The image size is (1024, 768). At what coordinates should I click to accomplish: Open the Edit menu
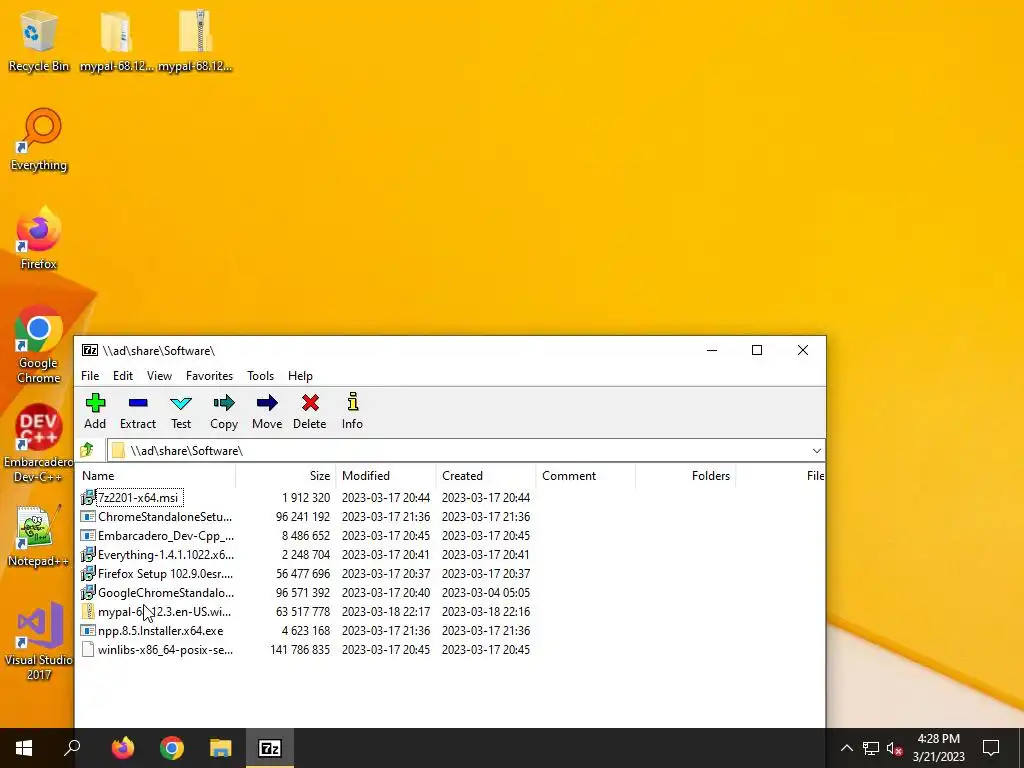coord(123,376)
